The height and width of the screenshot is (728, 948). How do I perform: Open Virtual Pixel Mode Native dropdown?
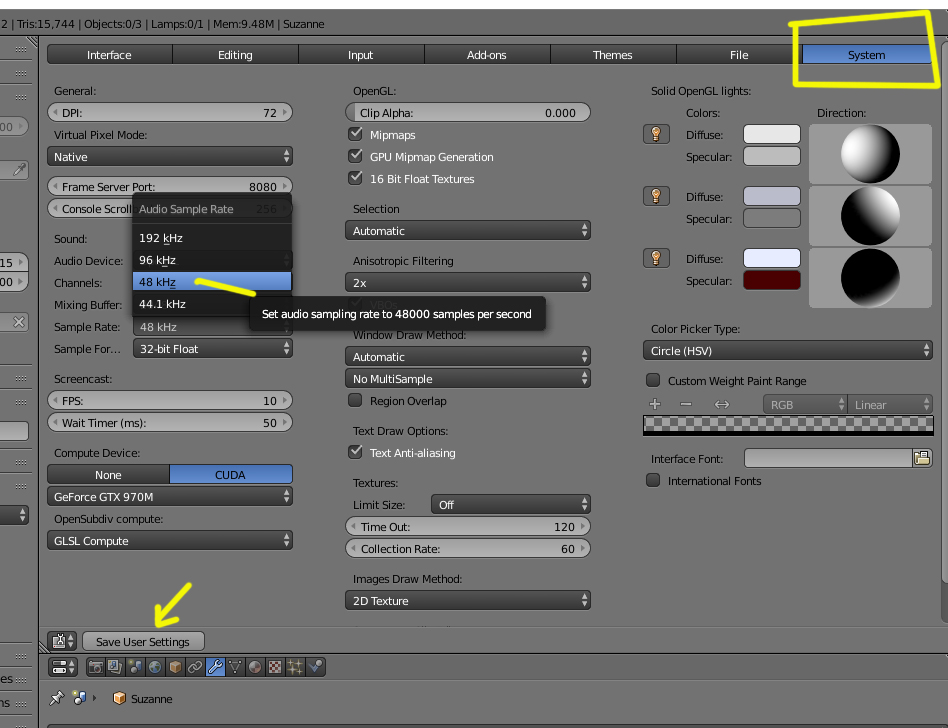170,157
